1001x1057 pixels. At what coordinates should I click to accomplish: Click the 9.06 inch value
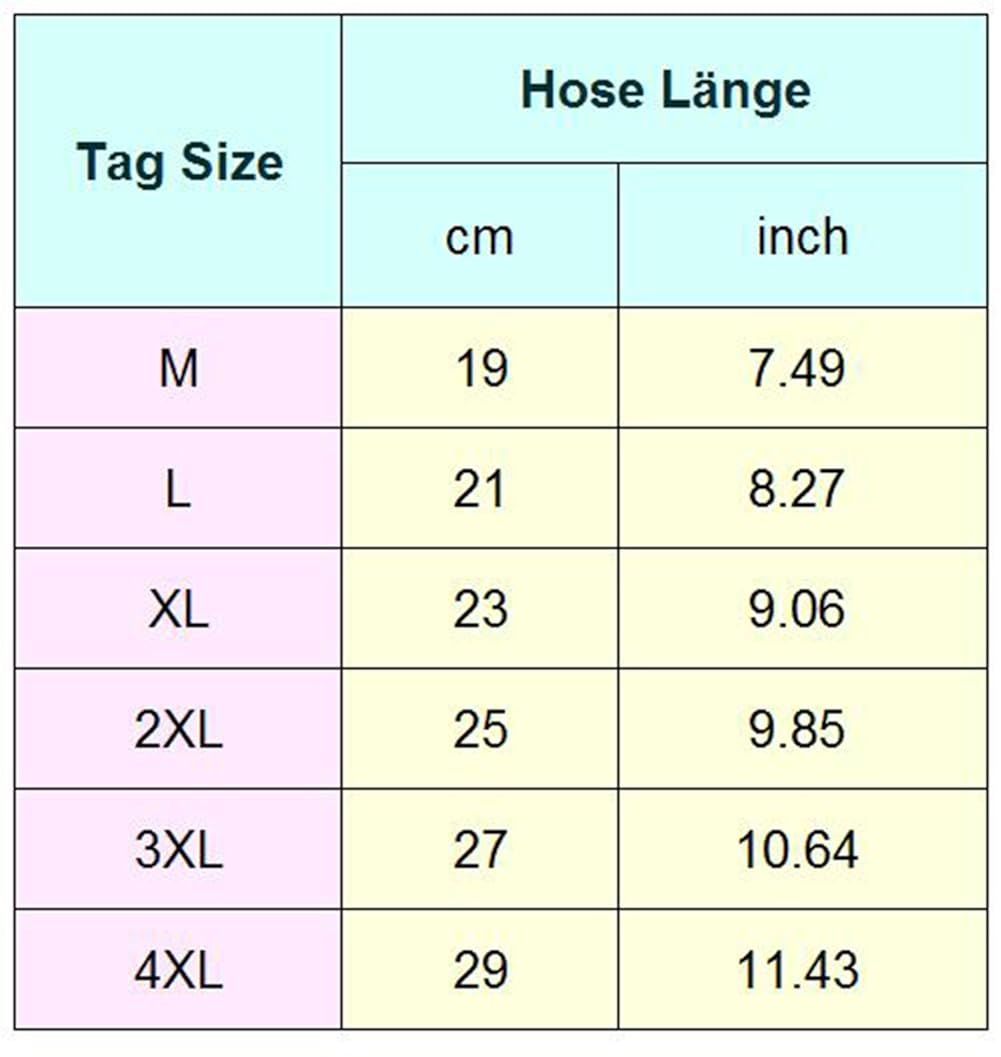(797, 609)
